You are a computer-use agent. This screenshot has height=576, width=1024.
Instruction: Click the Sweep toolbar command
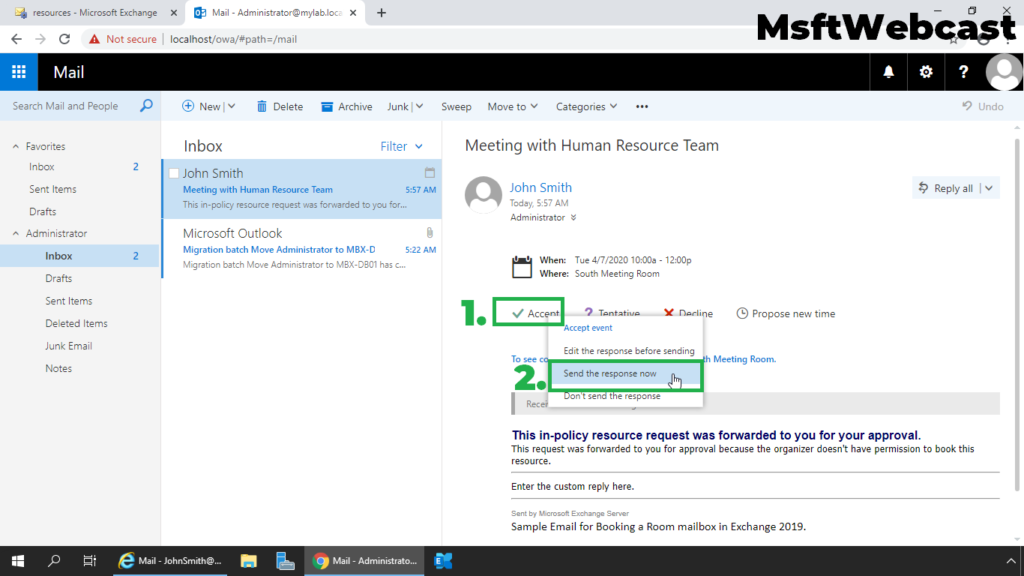coord(456,106)
